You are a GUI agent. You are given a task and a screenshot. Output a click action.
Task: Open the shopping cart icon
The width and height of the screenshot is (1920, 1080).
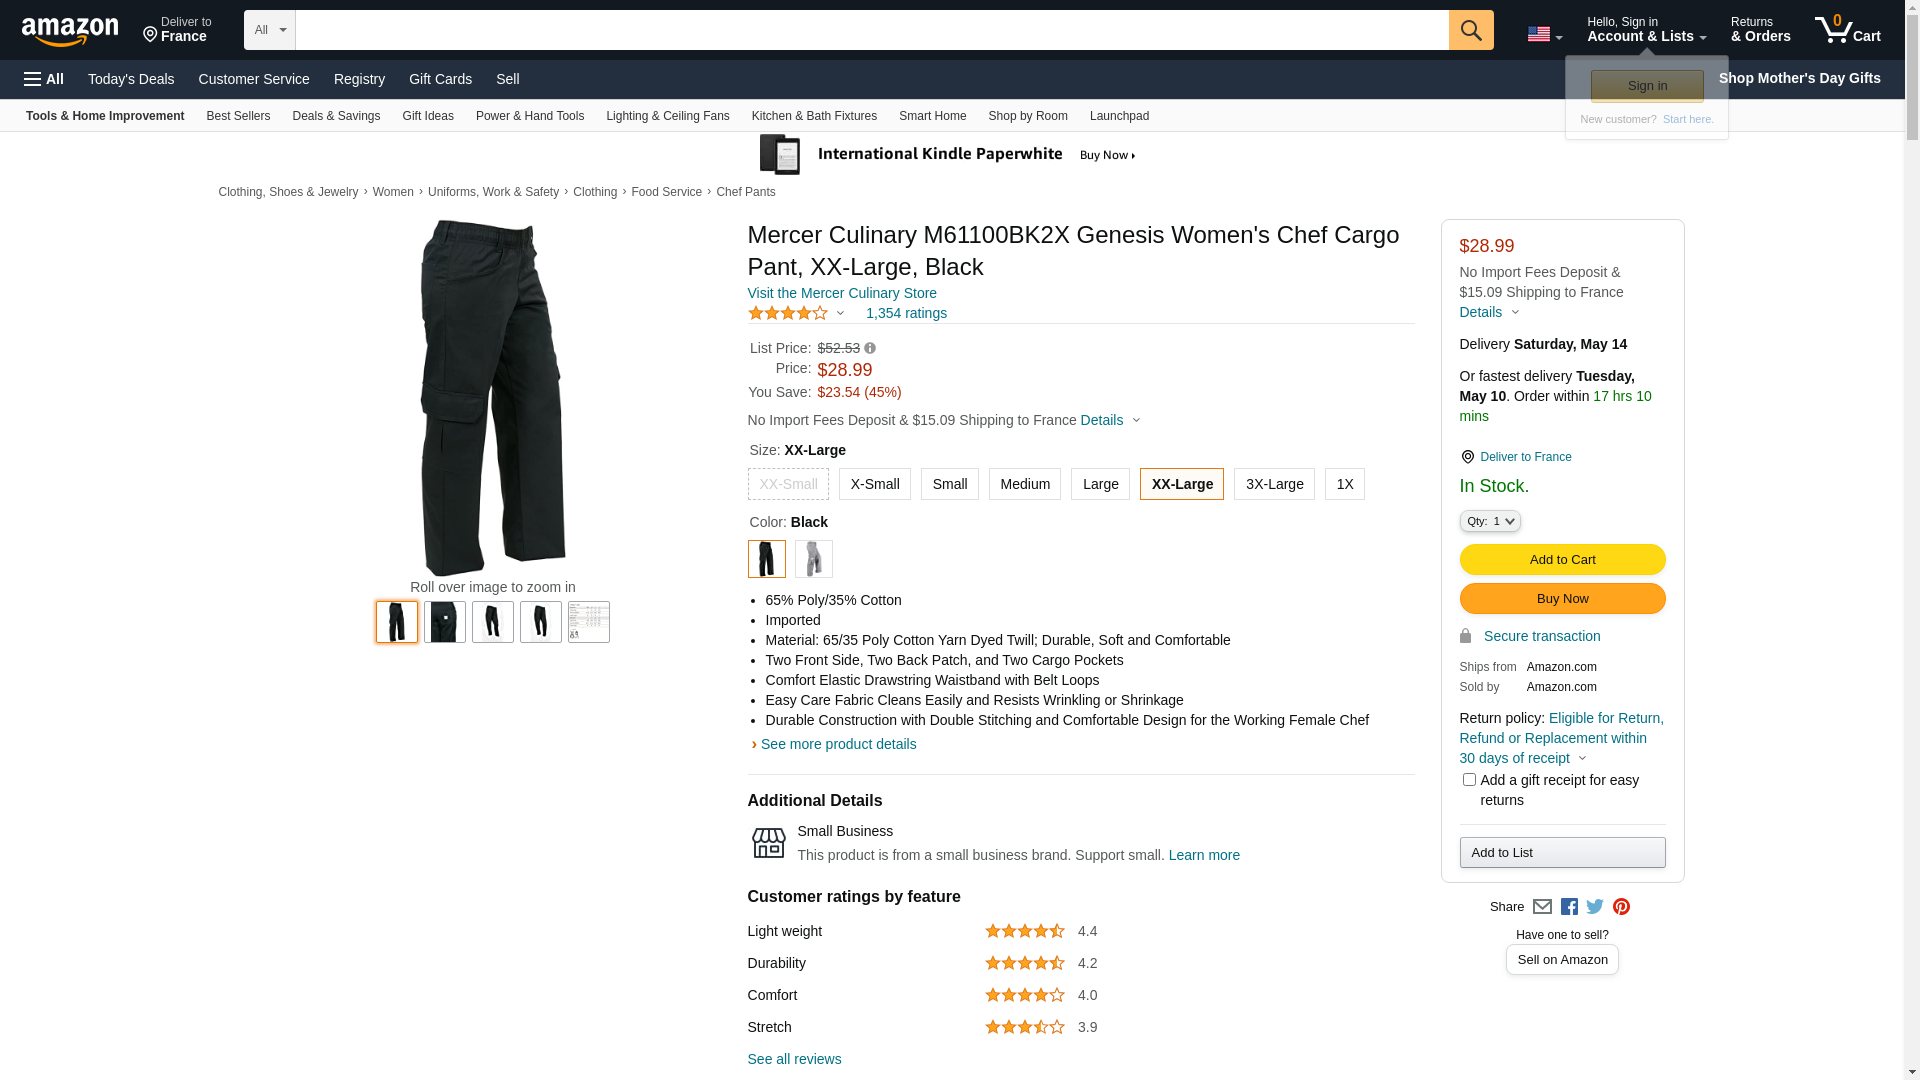(1847, 29)
